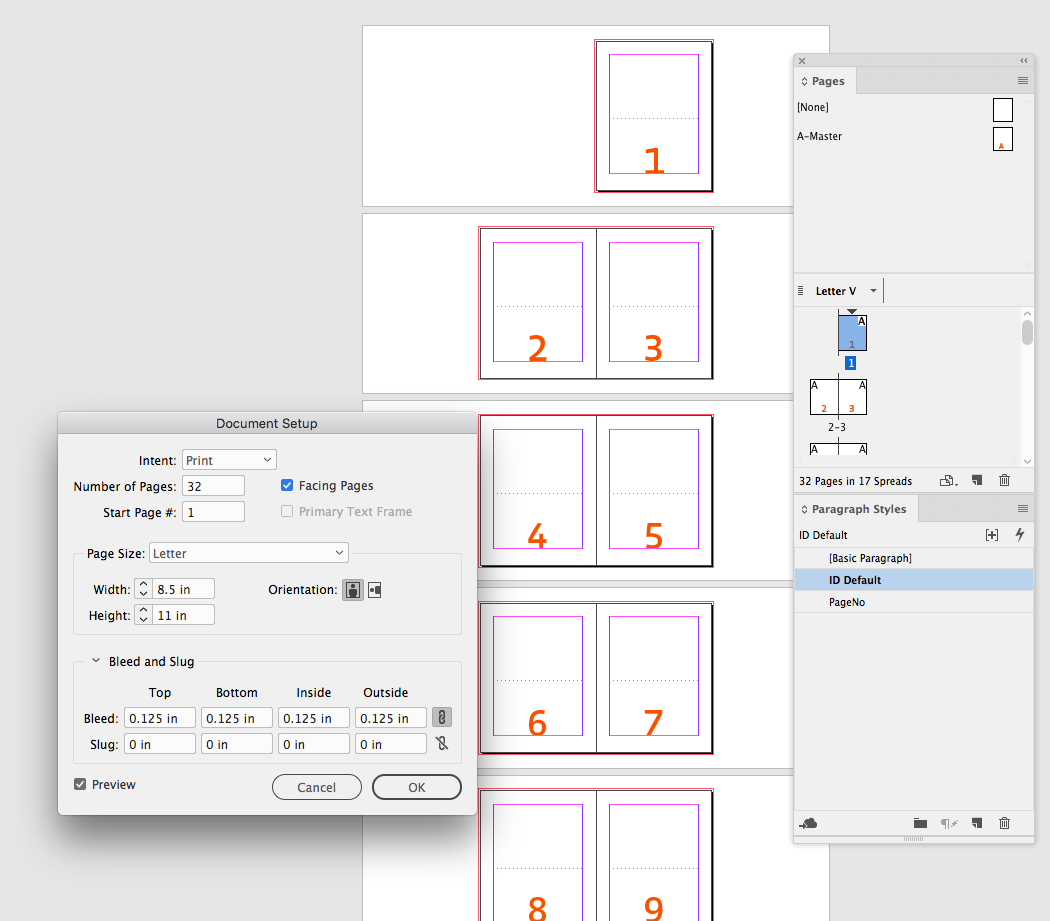Image resolution: width=1050 pixels, height=921 pixels.
Task: Select the landscape orientation icon
Action: tap(375, 589)
